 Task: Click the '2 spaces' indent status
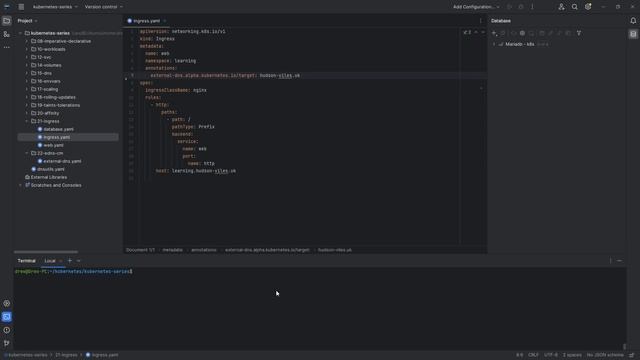click(572, 355)
